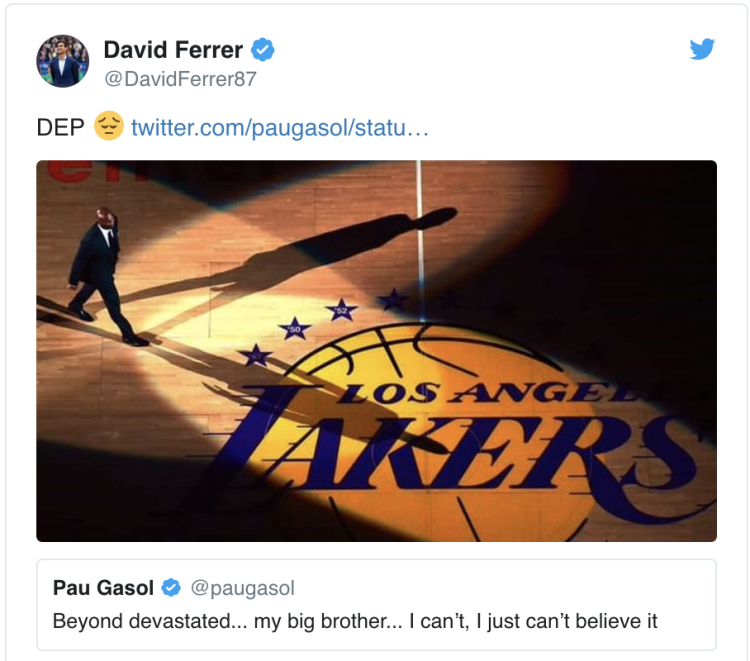Open the @paugasol handle
Viewport: 750px width, 661px height.
click(x=242, y=588)
